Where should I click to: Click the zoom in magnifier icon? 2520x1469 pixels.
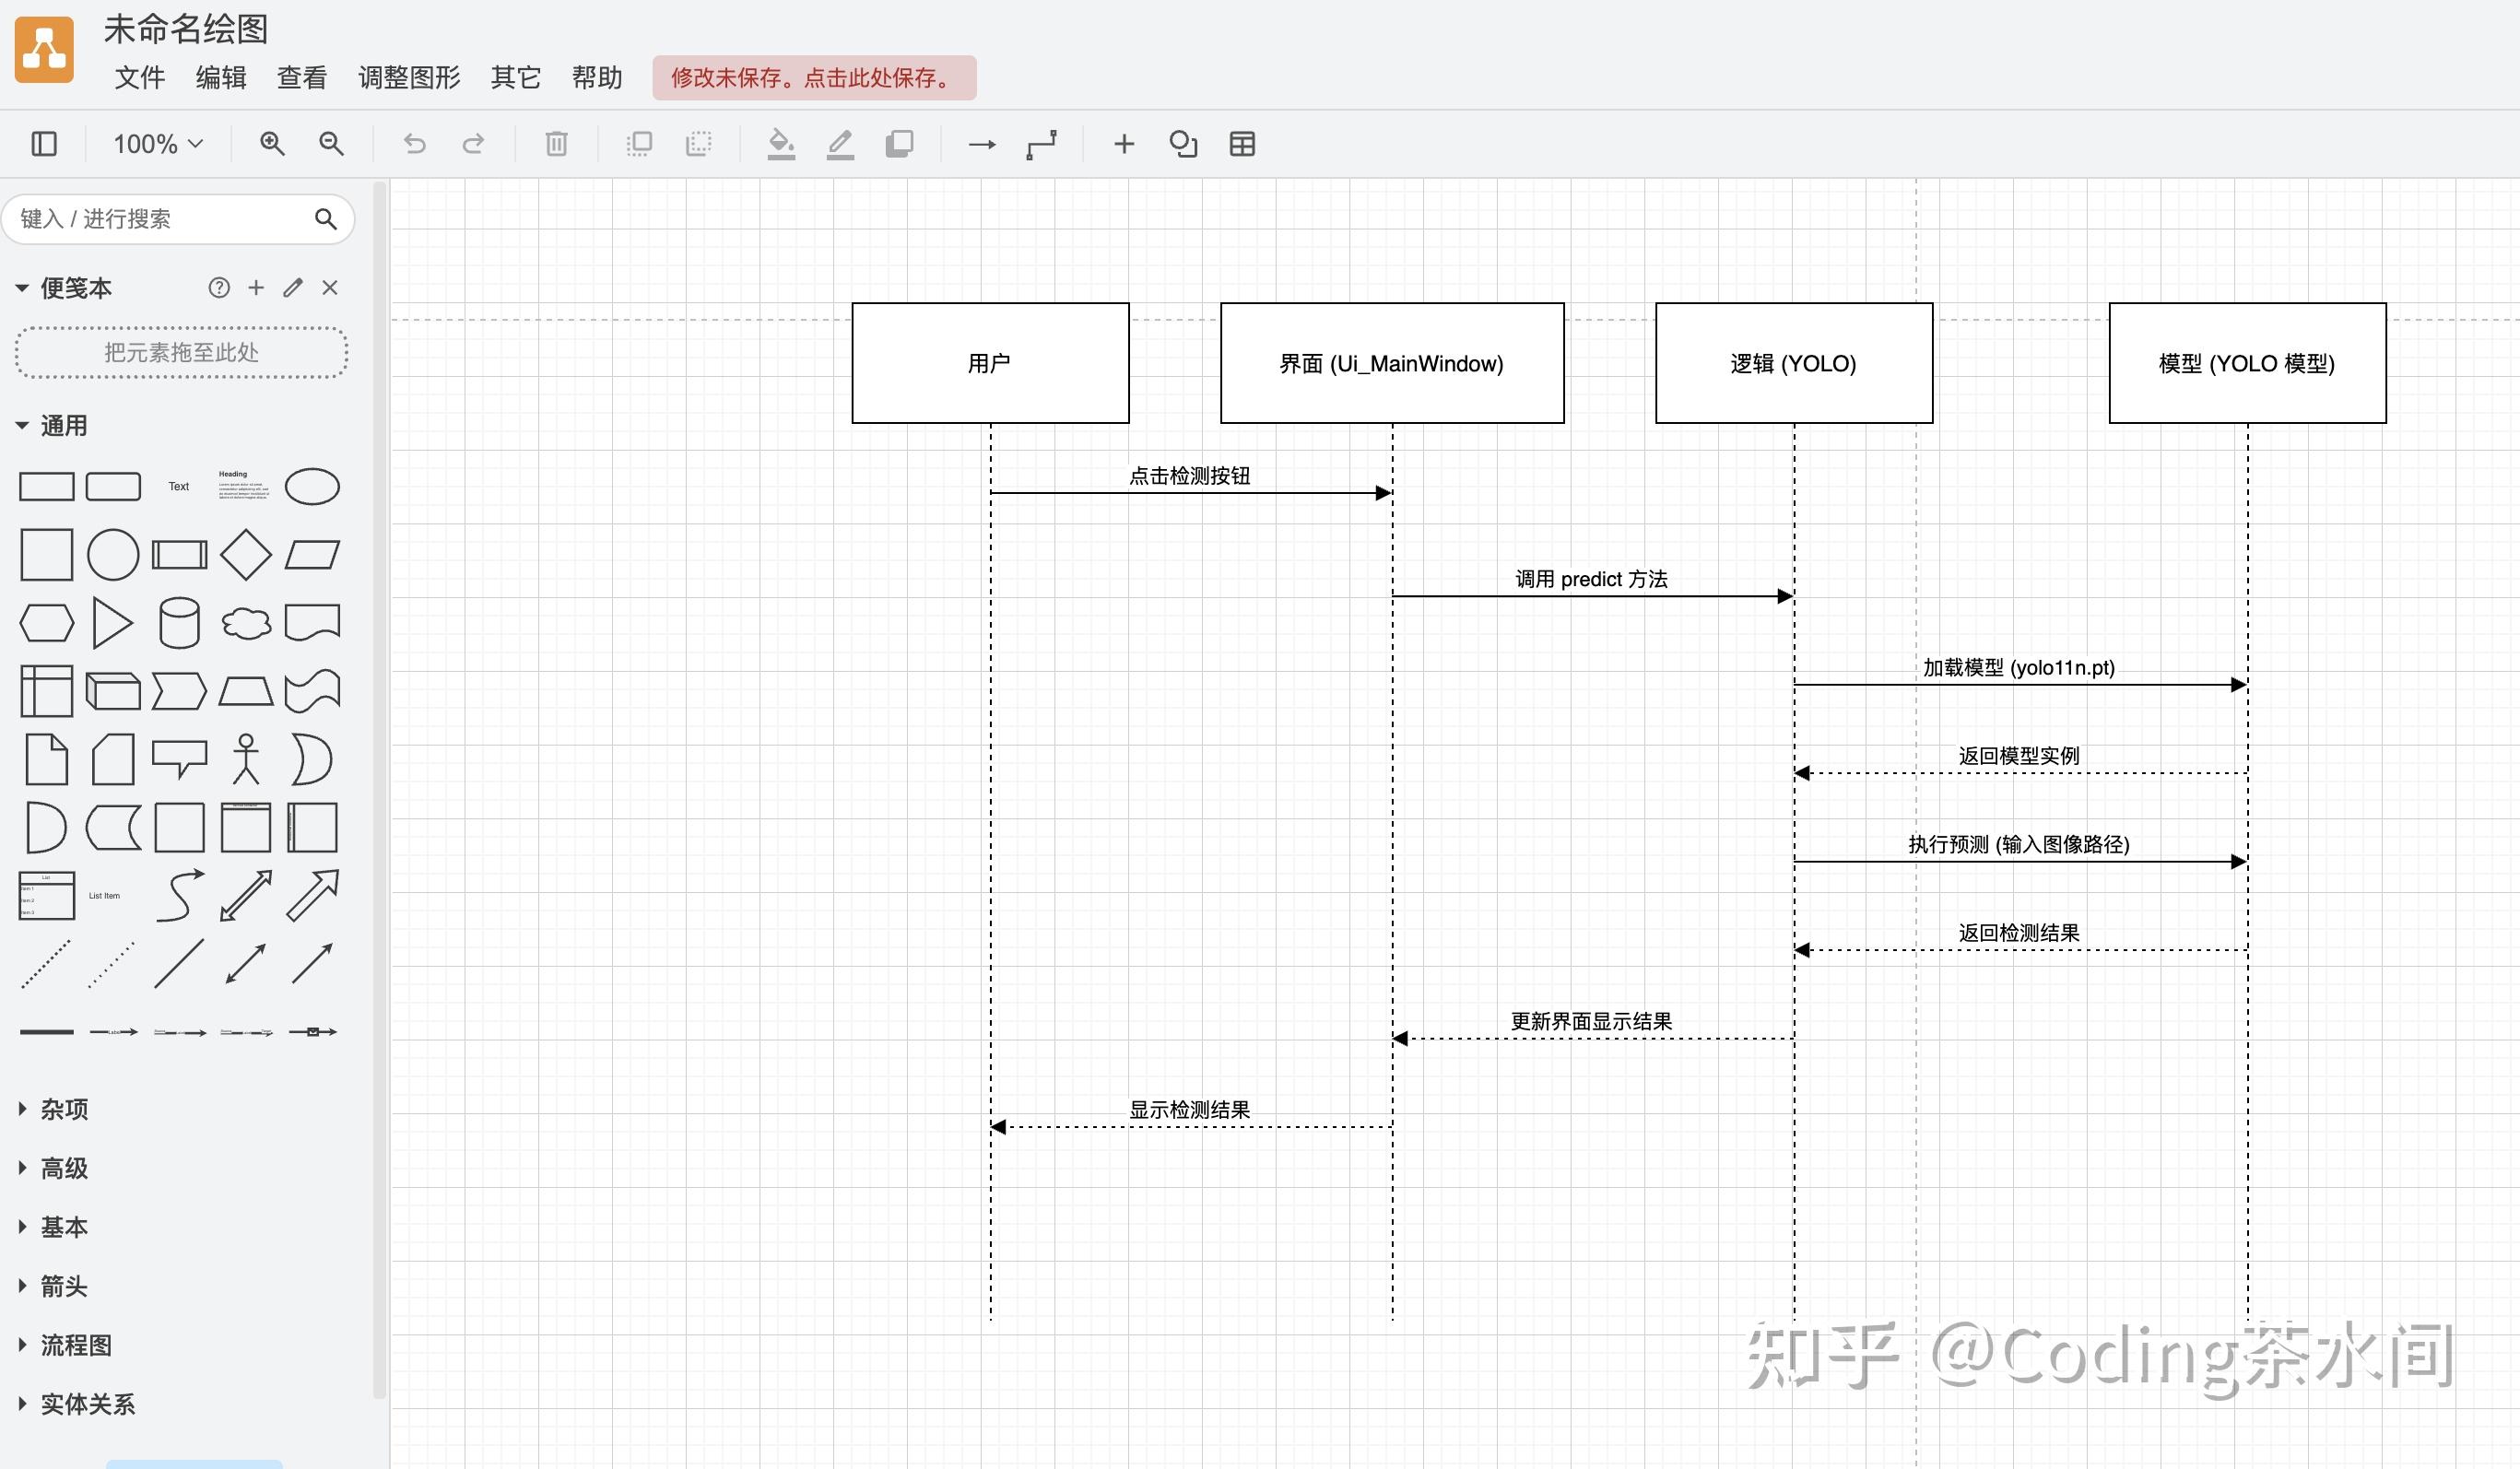[271, 143]
